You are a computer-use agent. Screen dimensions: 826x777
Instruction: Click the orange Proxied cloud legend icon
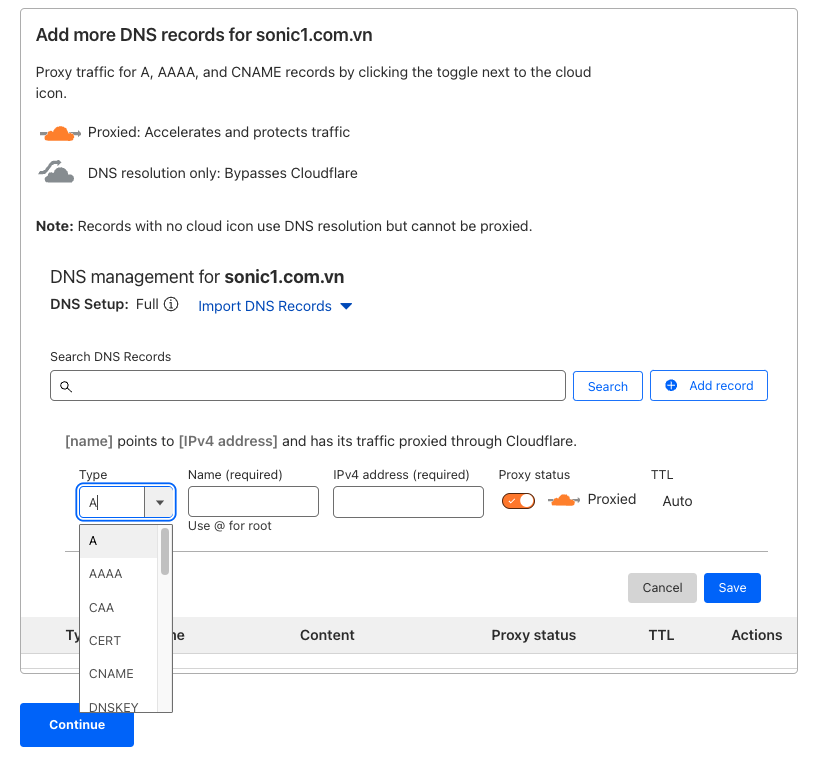click(x=60, y=133)
